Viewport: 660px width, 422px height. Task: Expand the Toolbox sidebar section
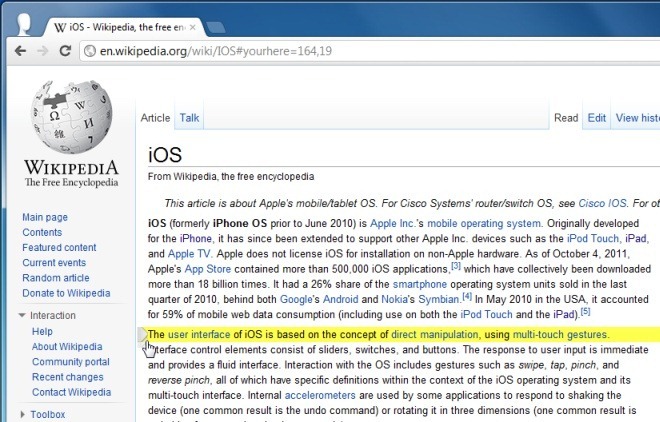[22, 414]
